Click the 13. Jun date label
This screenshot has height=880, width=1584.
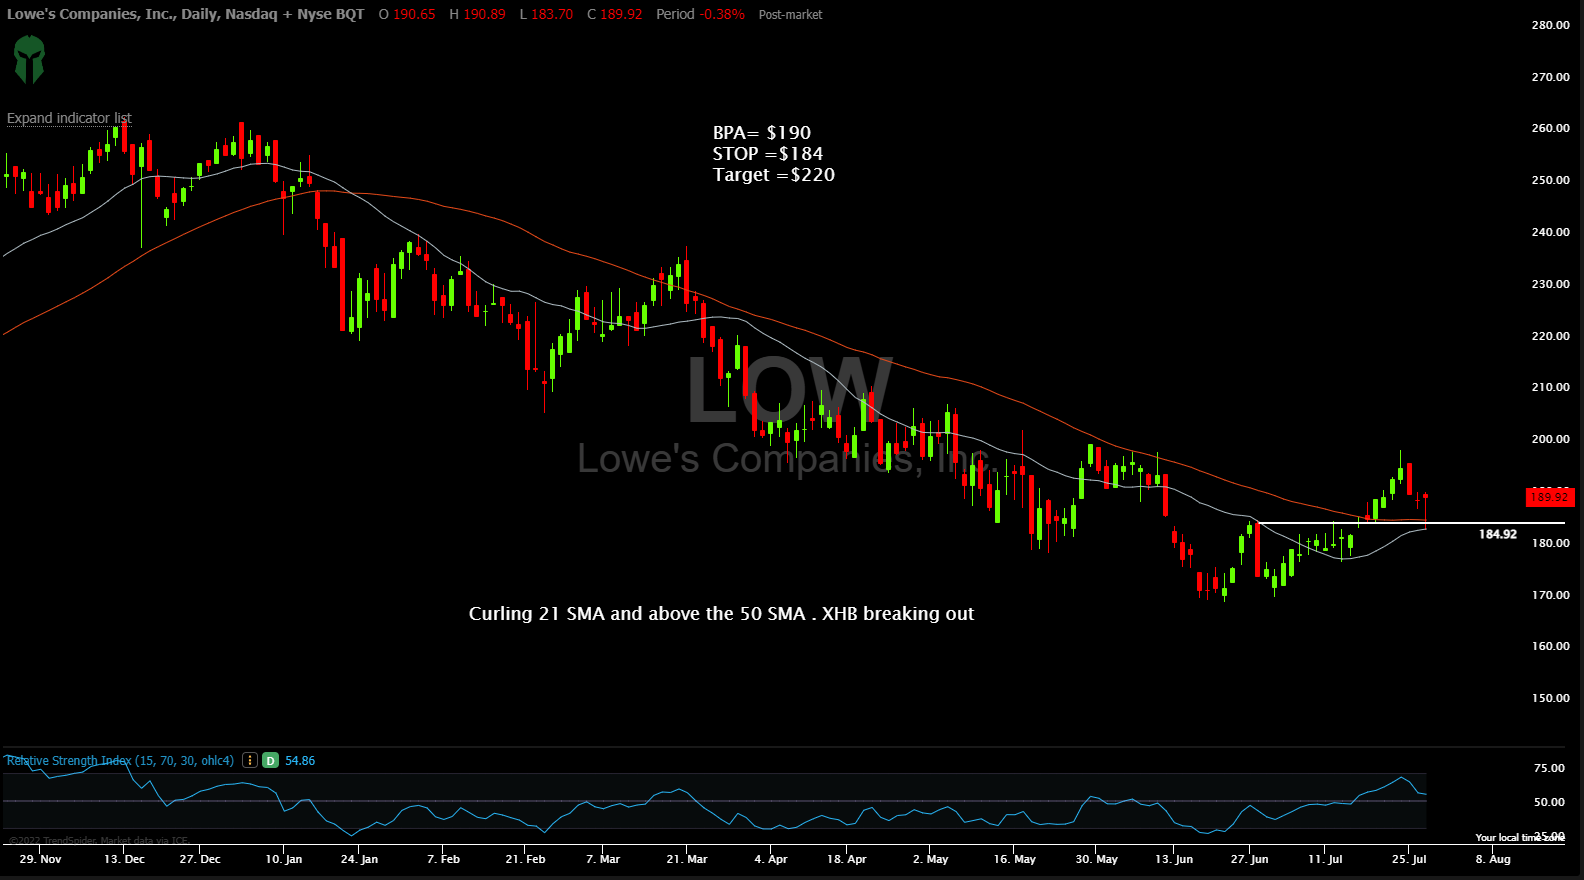(x=1174, y=859)
